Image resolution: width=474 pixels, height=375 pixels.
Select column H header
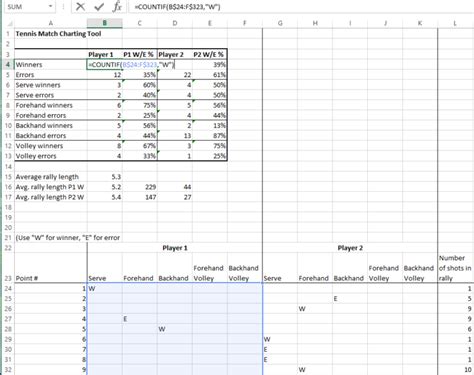tap(315, 23)
